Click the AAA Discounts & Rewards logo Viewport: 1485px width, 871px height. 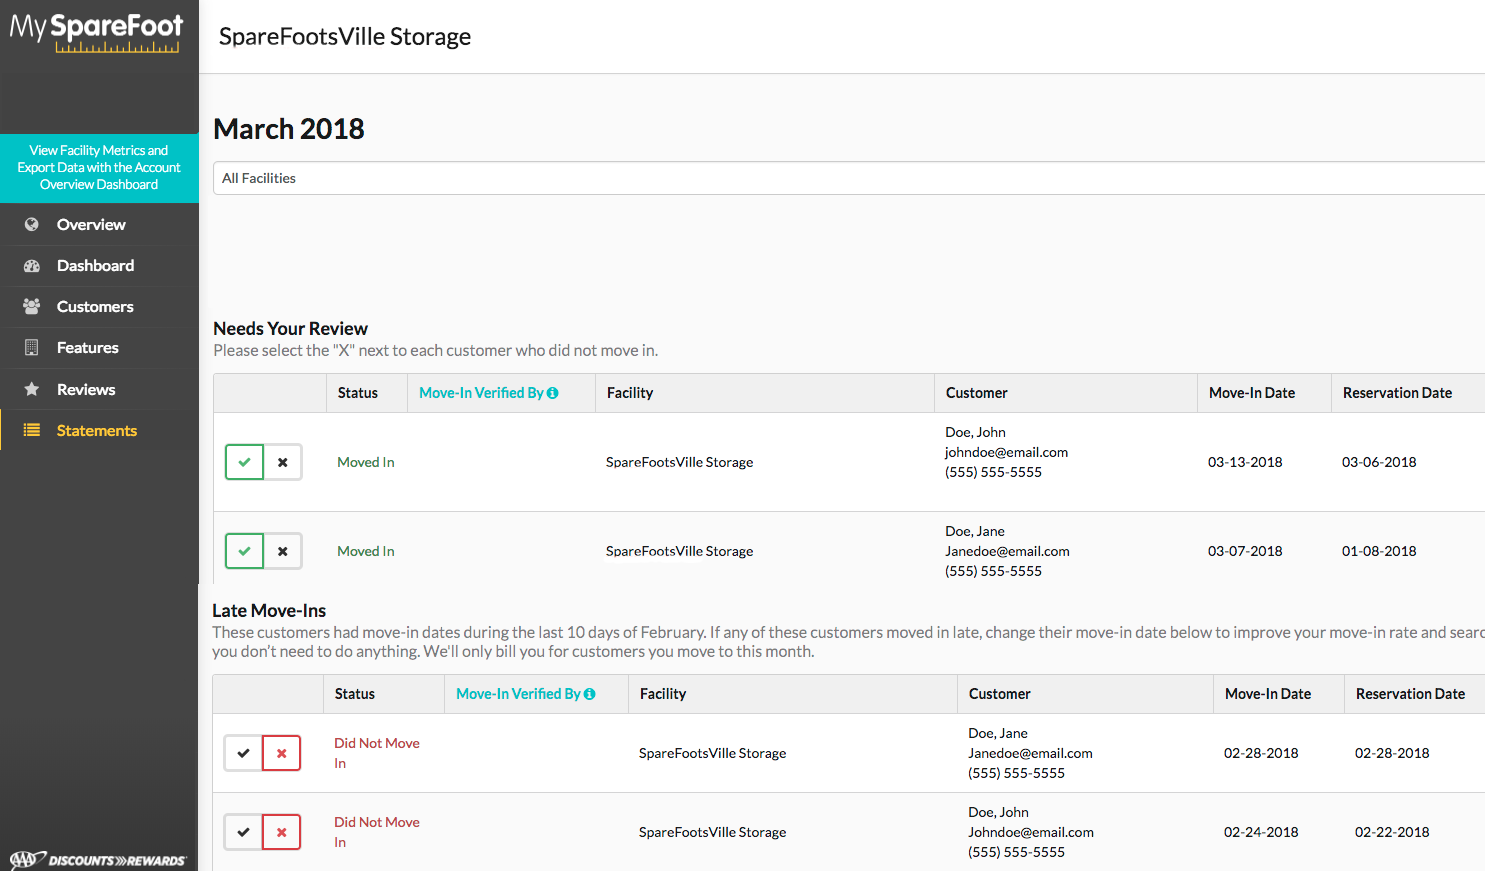(x=98, y=860)
